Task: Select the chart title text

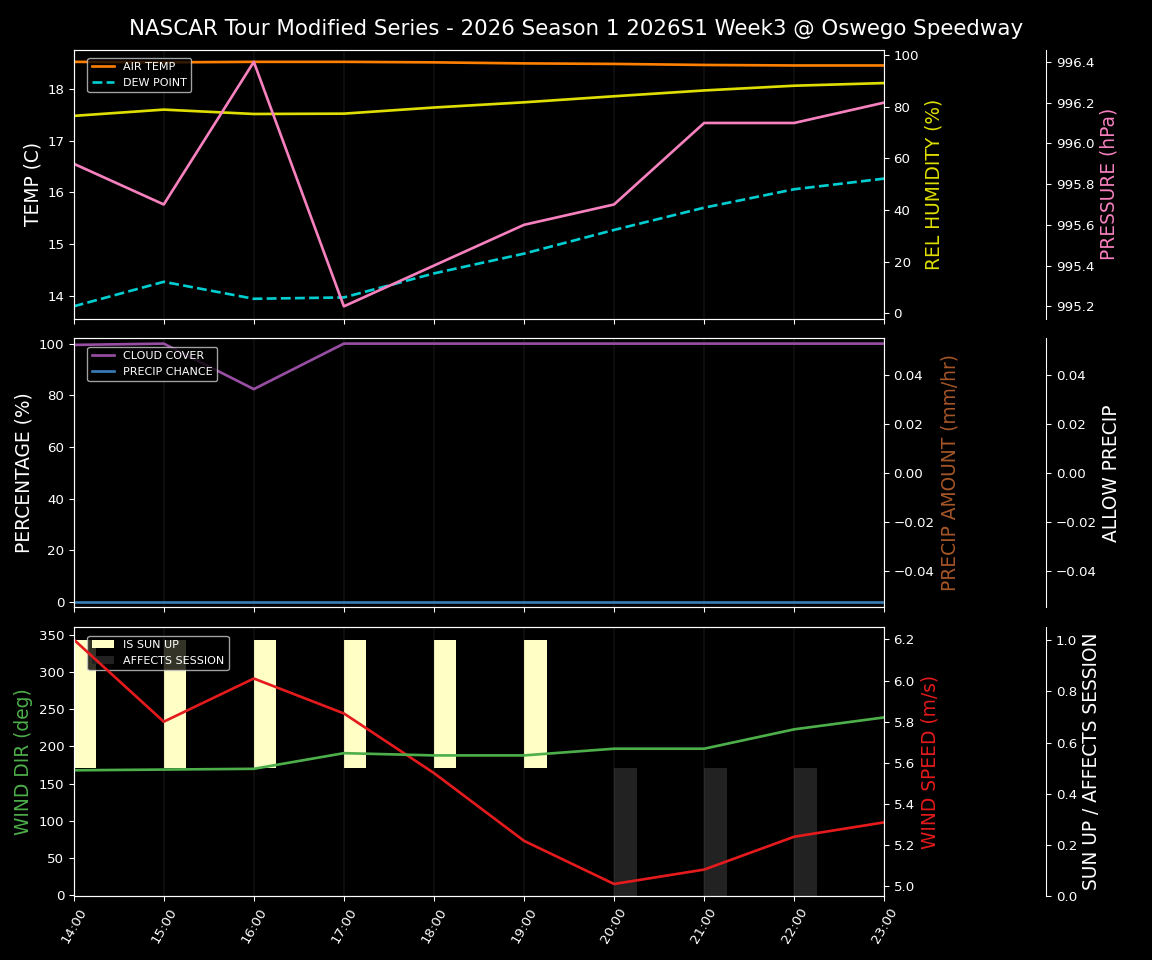Action: 575,28
